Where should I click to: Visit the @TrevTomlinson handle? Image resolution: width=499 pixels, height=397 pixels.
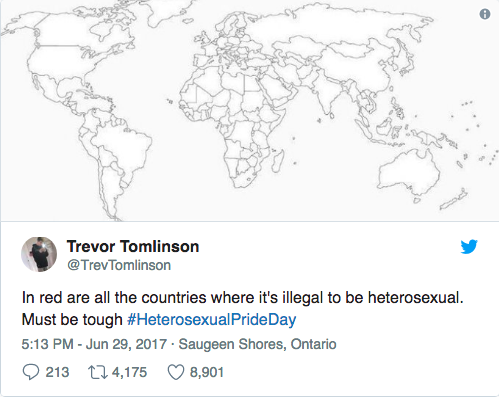(119, 265)
